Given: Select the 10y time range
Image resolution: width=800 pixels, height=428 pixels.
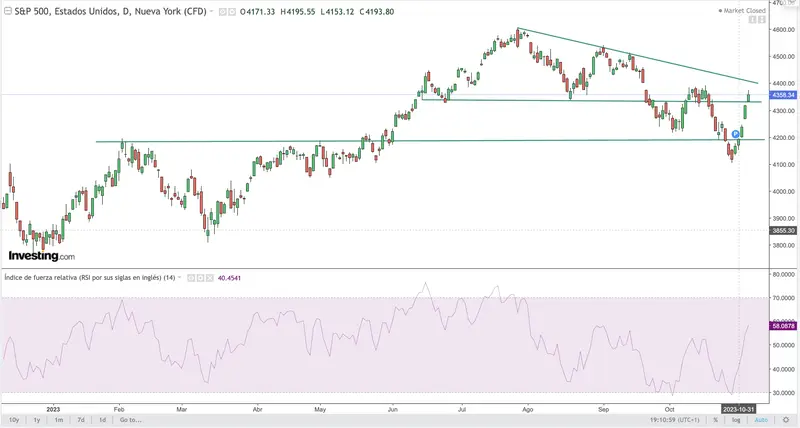Looking at the screenshot, I should (x=14, y=420).
